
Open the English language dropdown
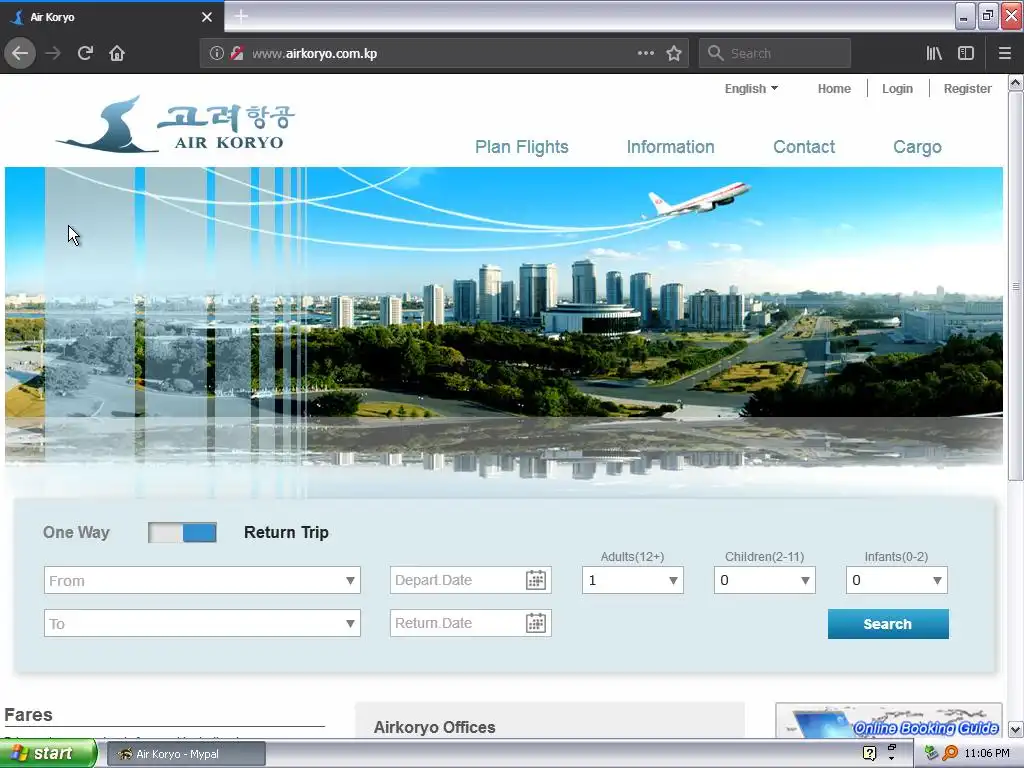point(751,88)
